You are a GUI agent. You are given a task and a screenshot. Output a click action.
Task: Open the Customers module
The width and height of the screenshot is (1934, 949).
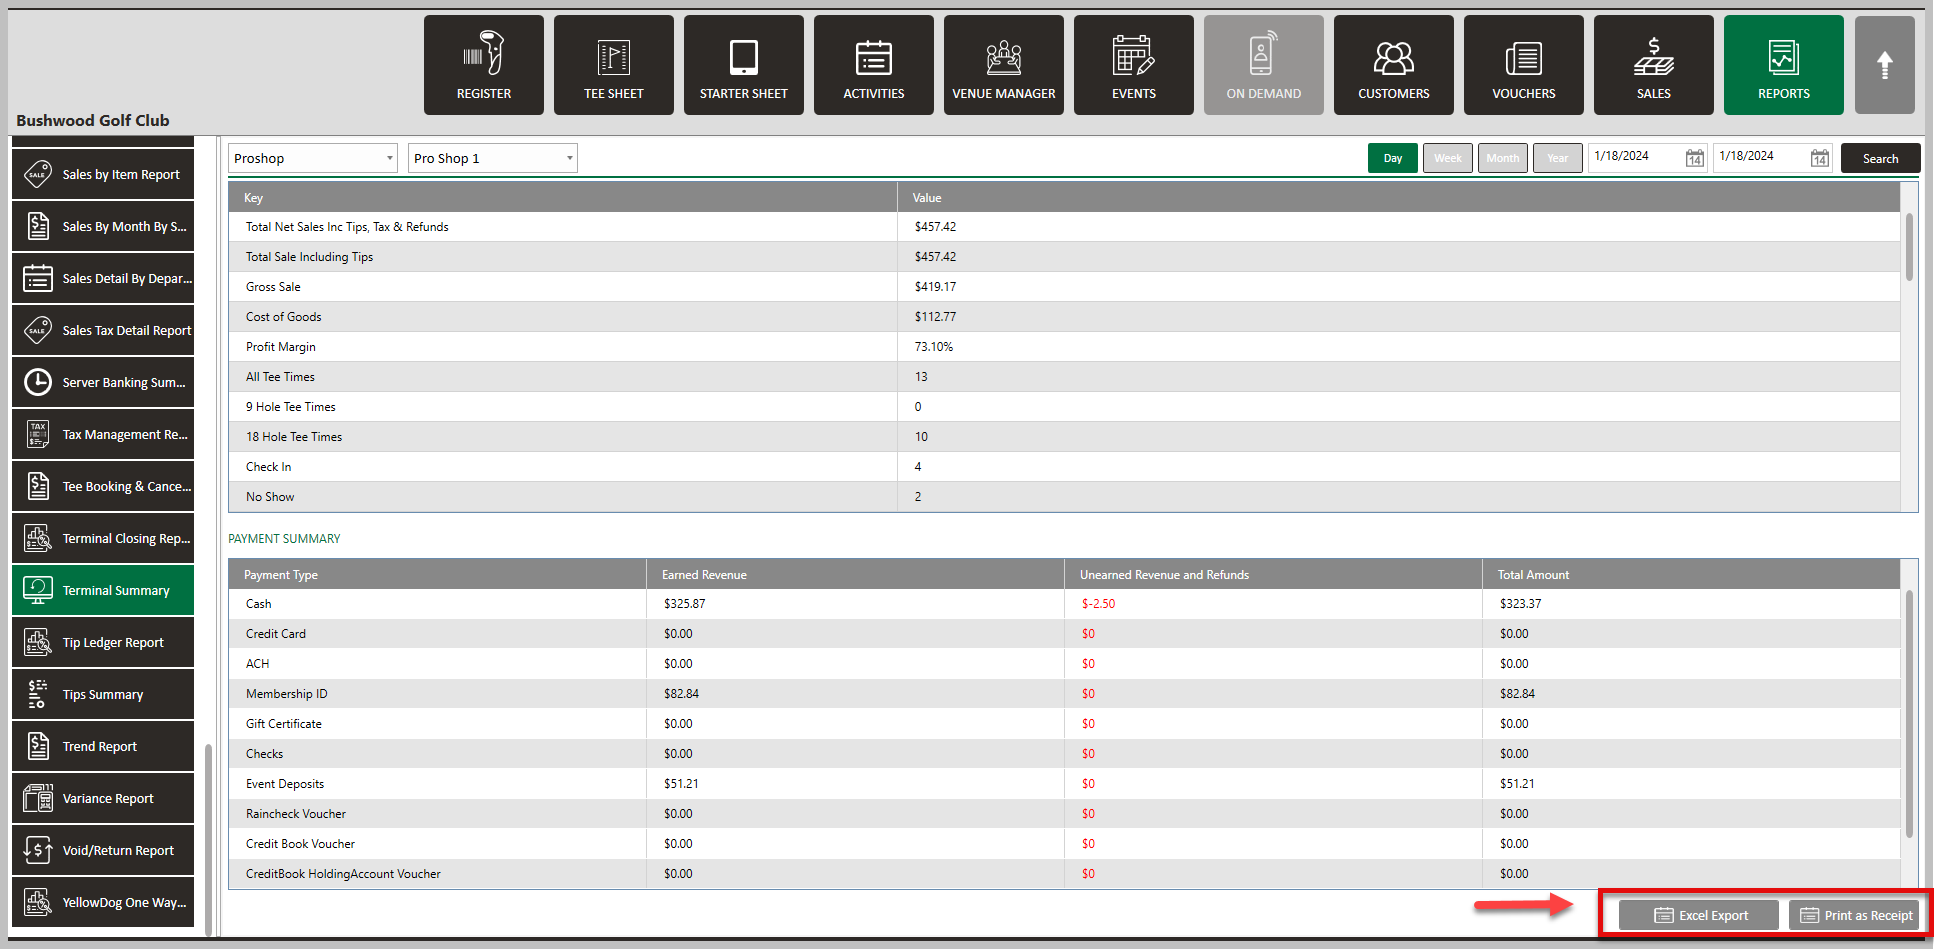(1394, 65)
